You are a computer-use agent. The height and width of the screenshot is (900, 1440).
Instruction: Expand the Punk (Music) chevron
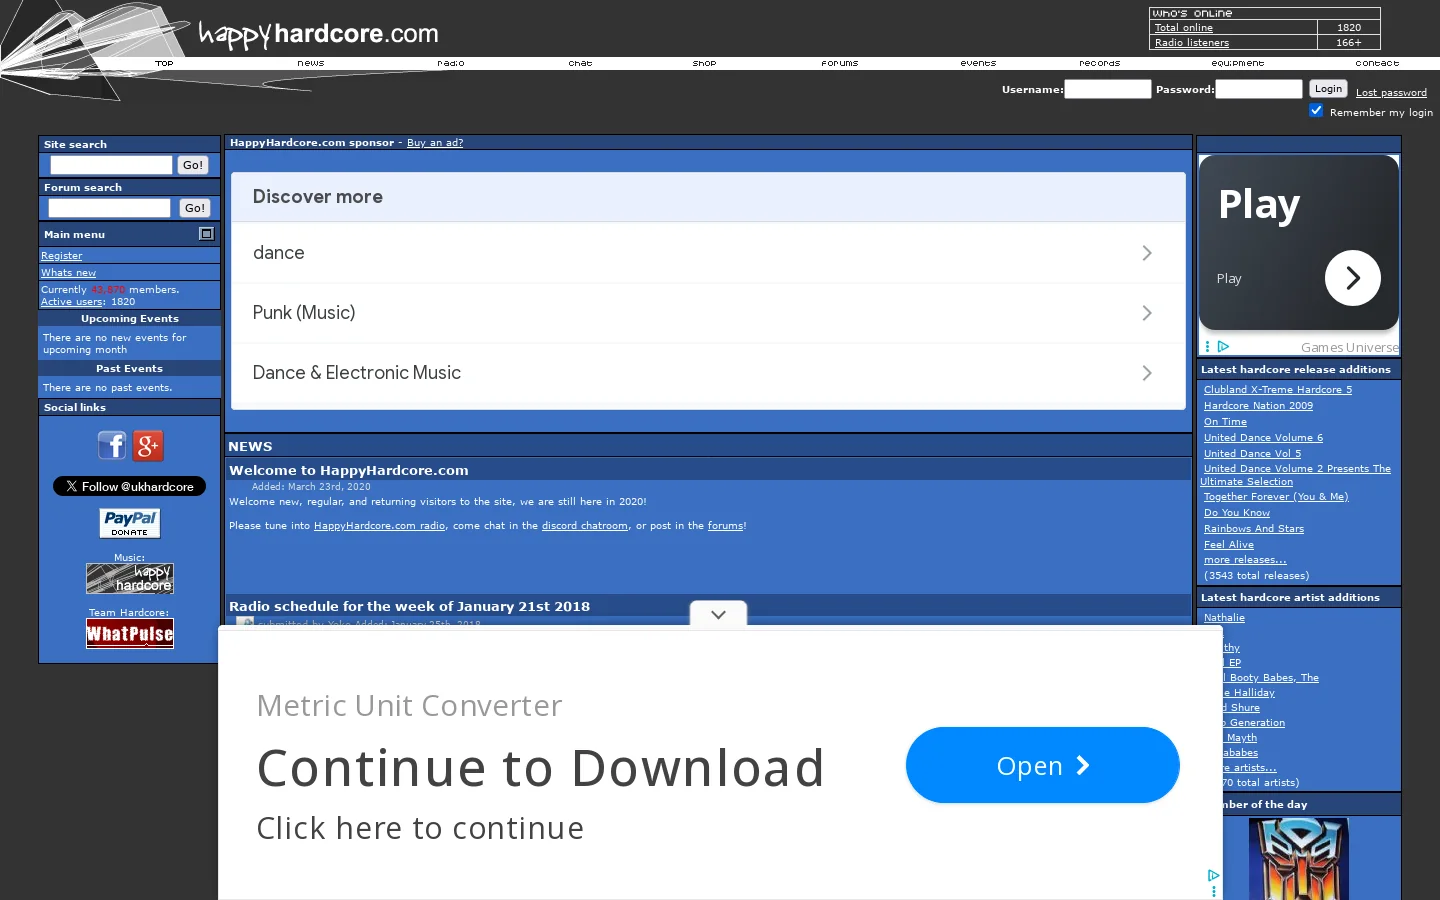click(1147, 313)
